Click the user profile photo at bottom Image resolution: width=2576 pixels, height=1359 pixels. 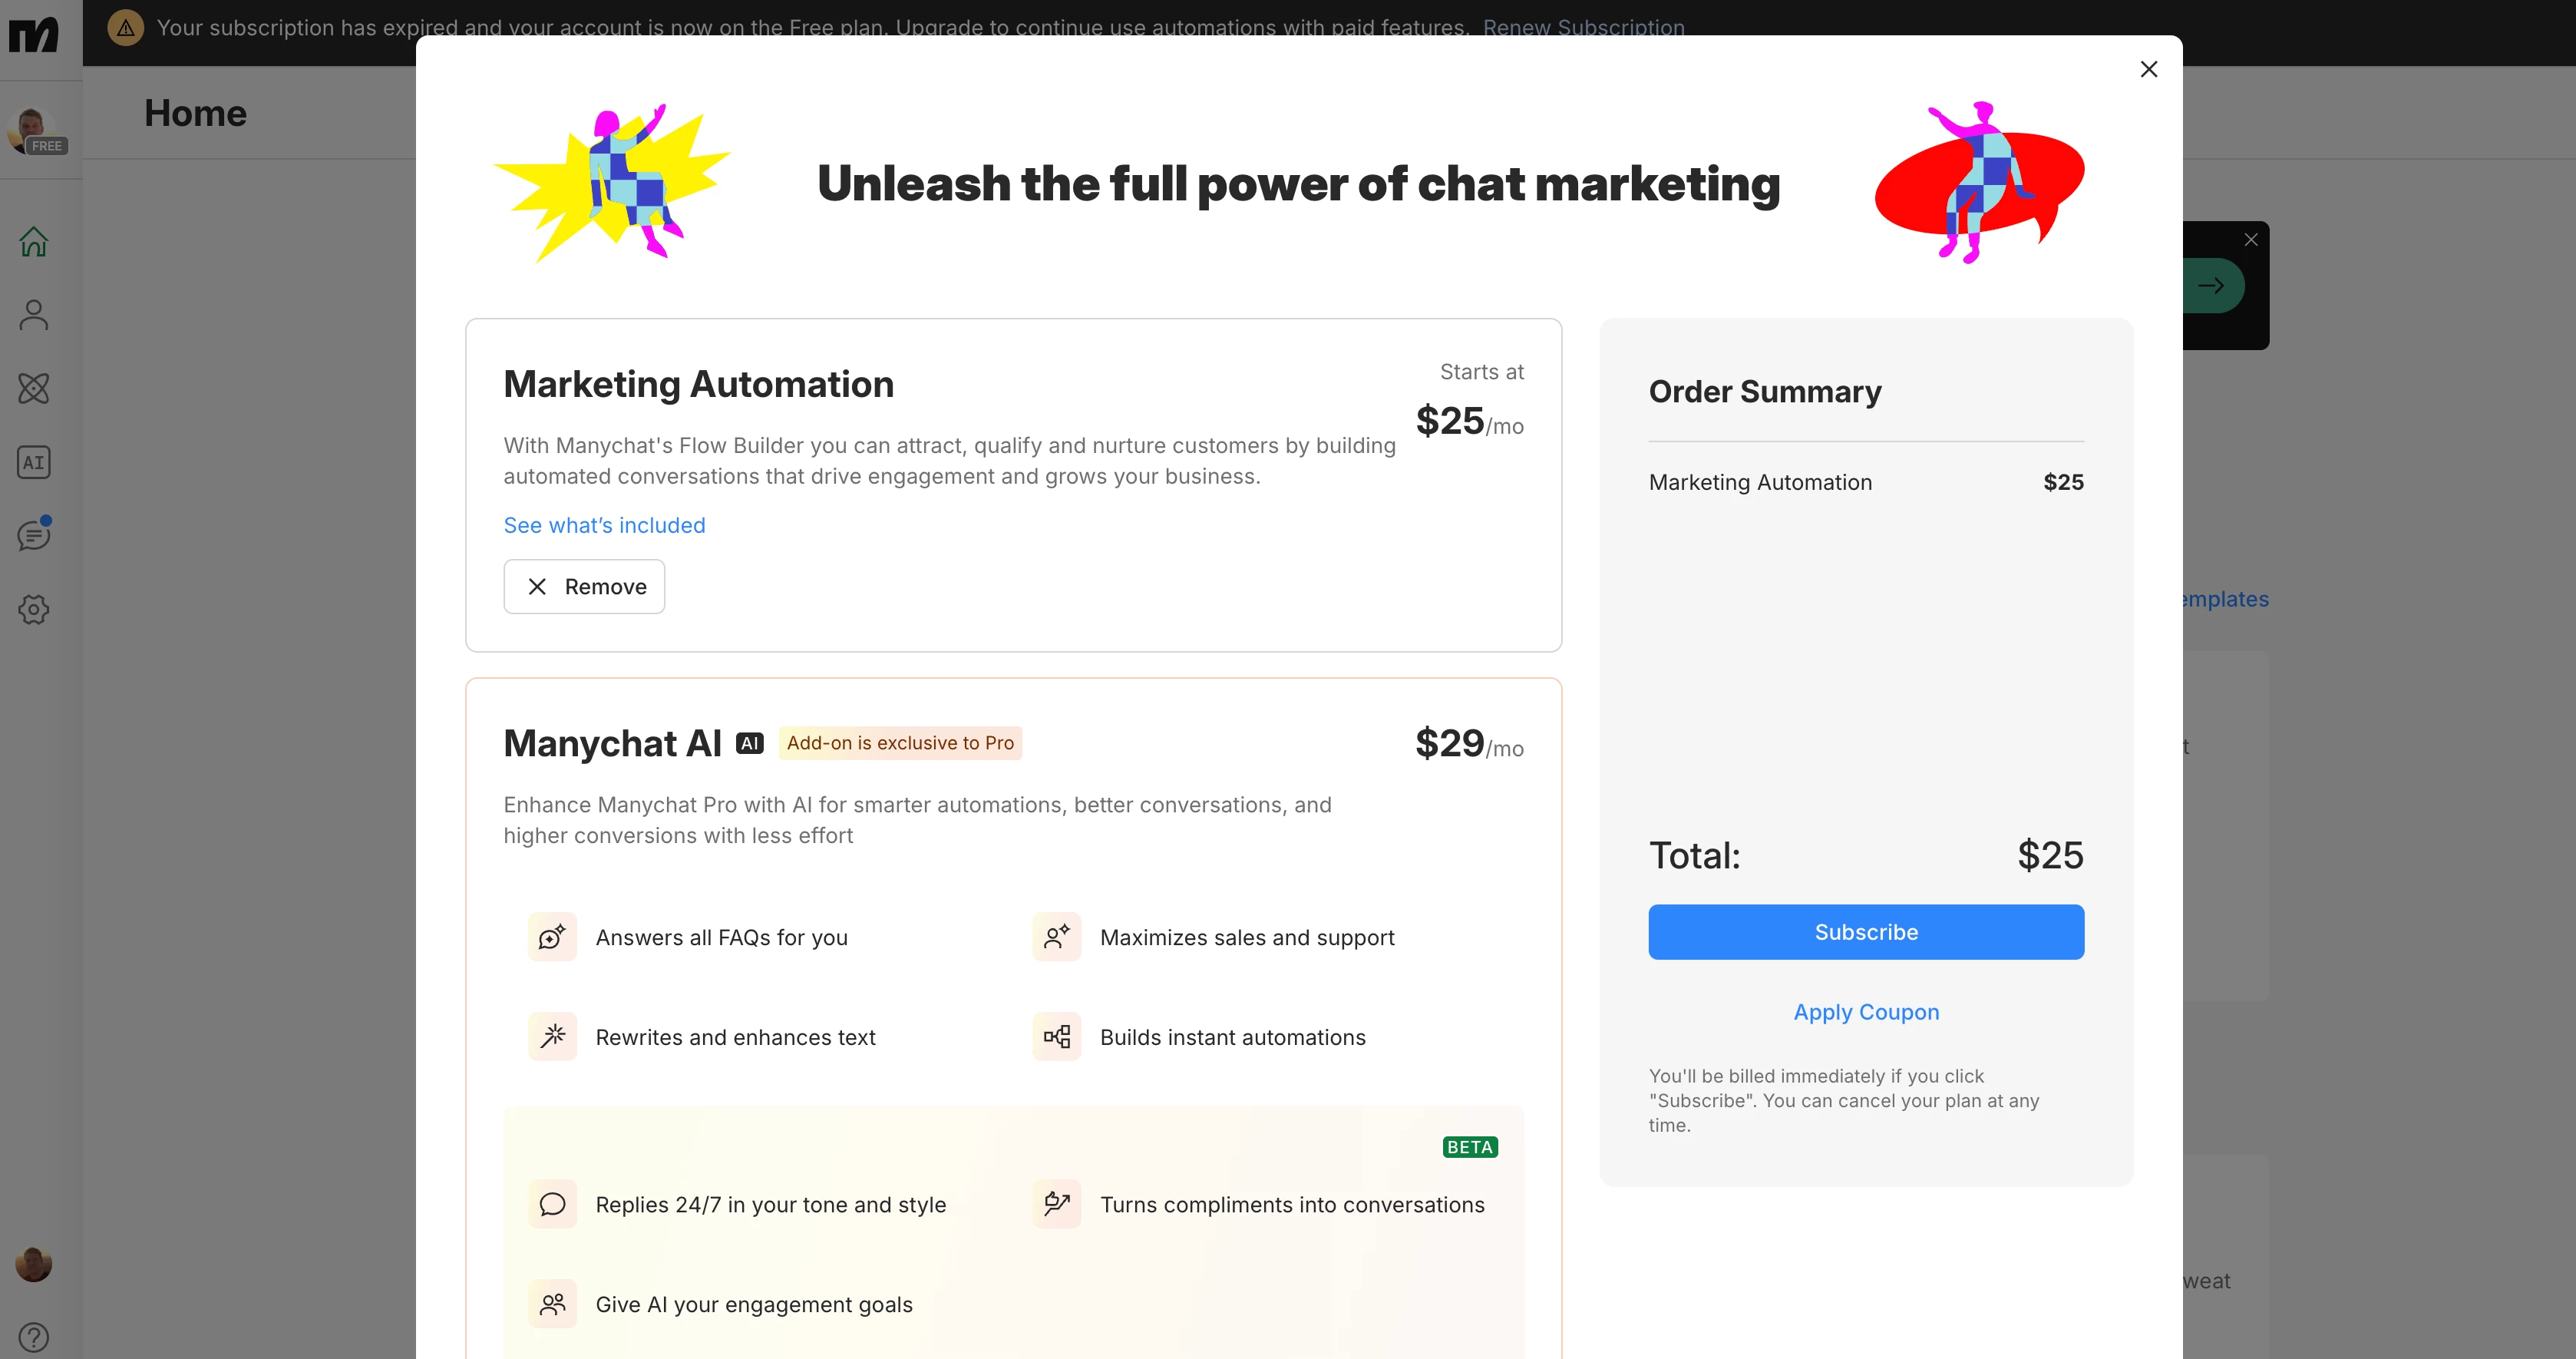[x=34, y=1264]
